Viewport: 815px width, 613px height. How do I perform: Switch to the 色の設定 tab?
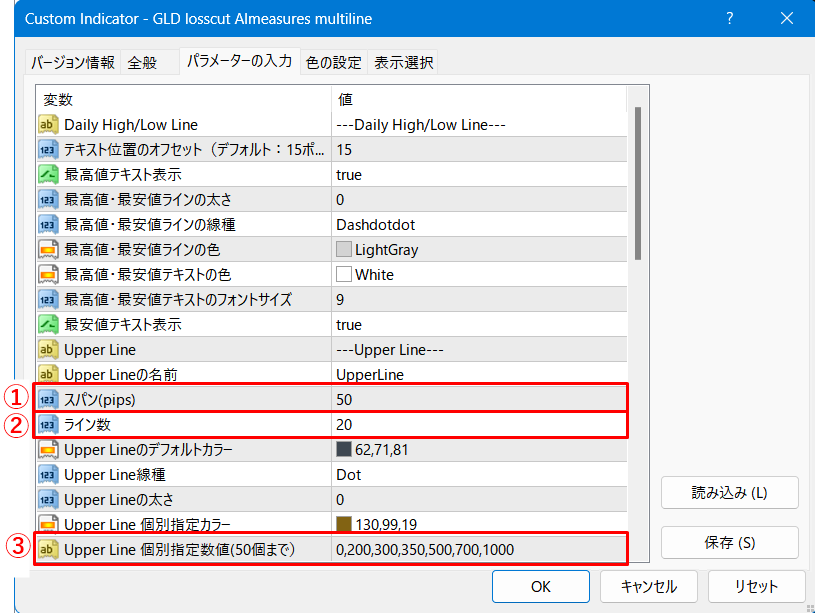pos(333,62)
